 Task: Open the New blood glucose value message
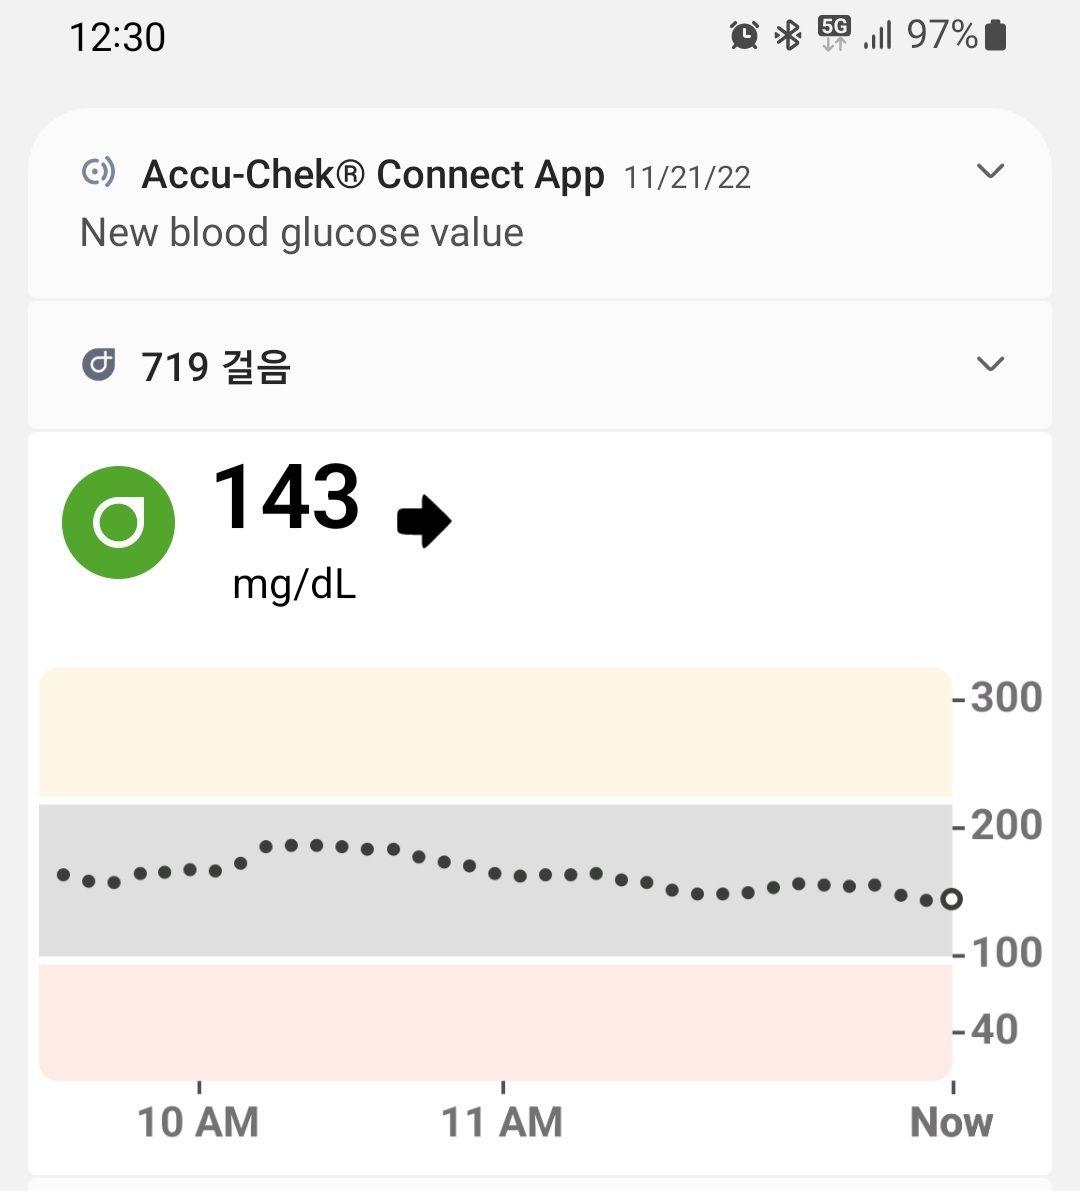[x=302, y=232]
